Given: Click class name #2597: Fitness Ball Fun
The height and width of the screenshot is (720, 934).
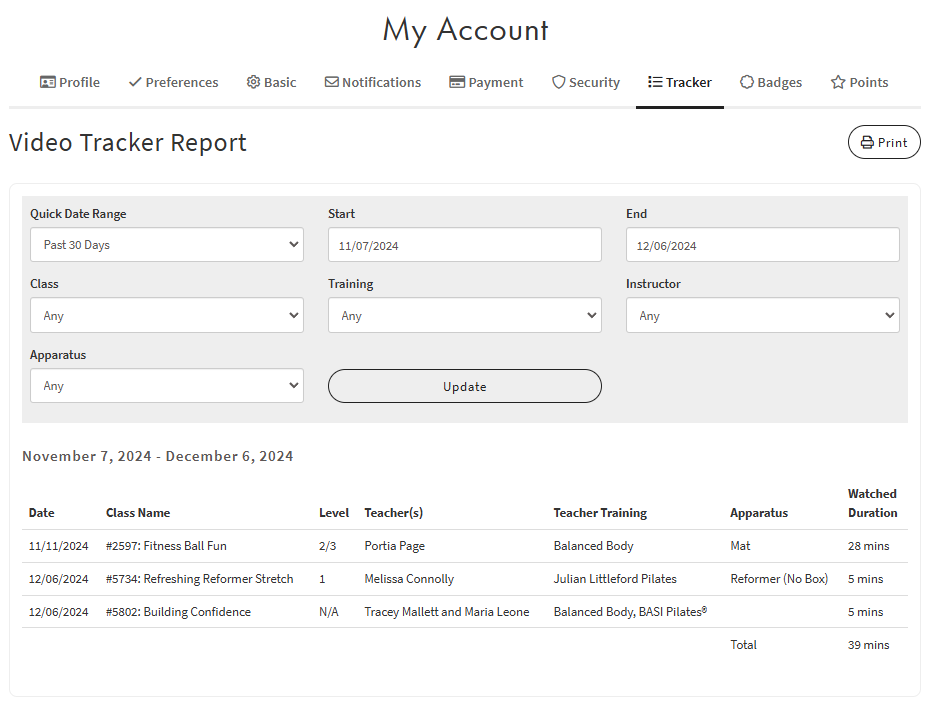Looking at the screenshot, I should click(166, 546).
